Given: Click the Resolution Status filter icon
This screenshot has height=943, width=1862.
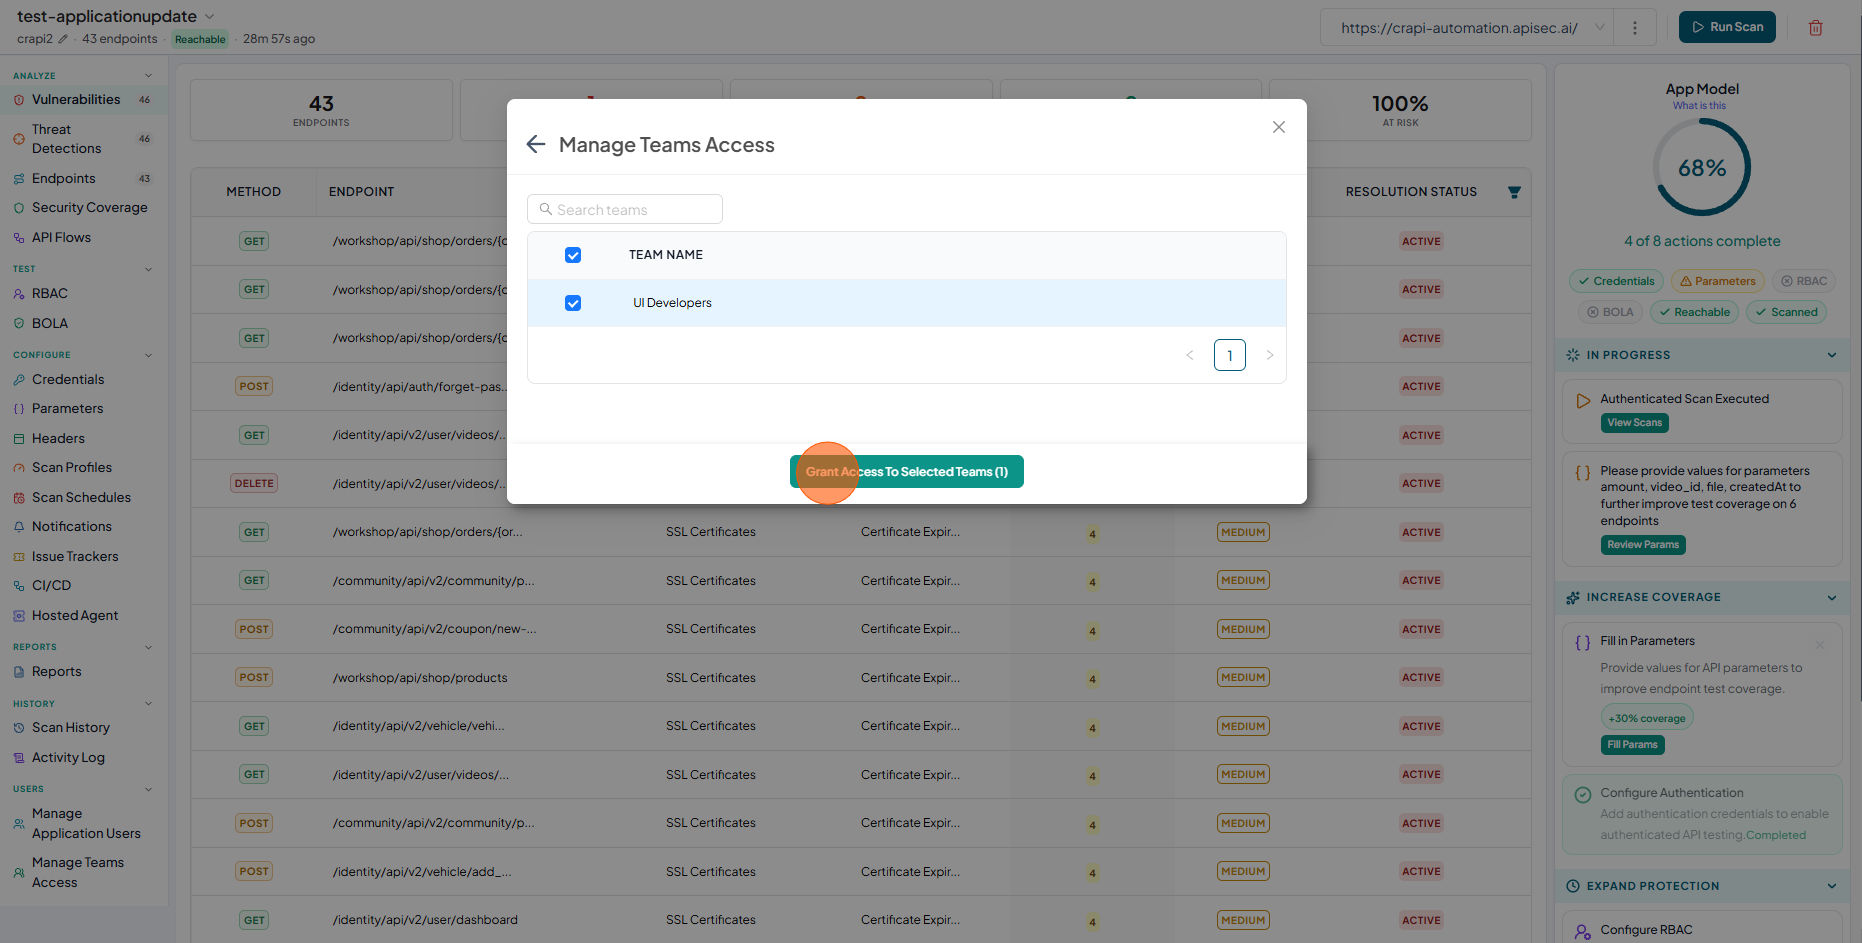Looking at the screenshot, I should 1514,192.
